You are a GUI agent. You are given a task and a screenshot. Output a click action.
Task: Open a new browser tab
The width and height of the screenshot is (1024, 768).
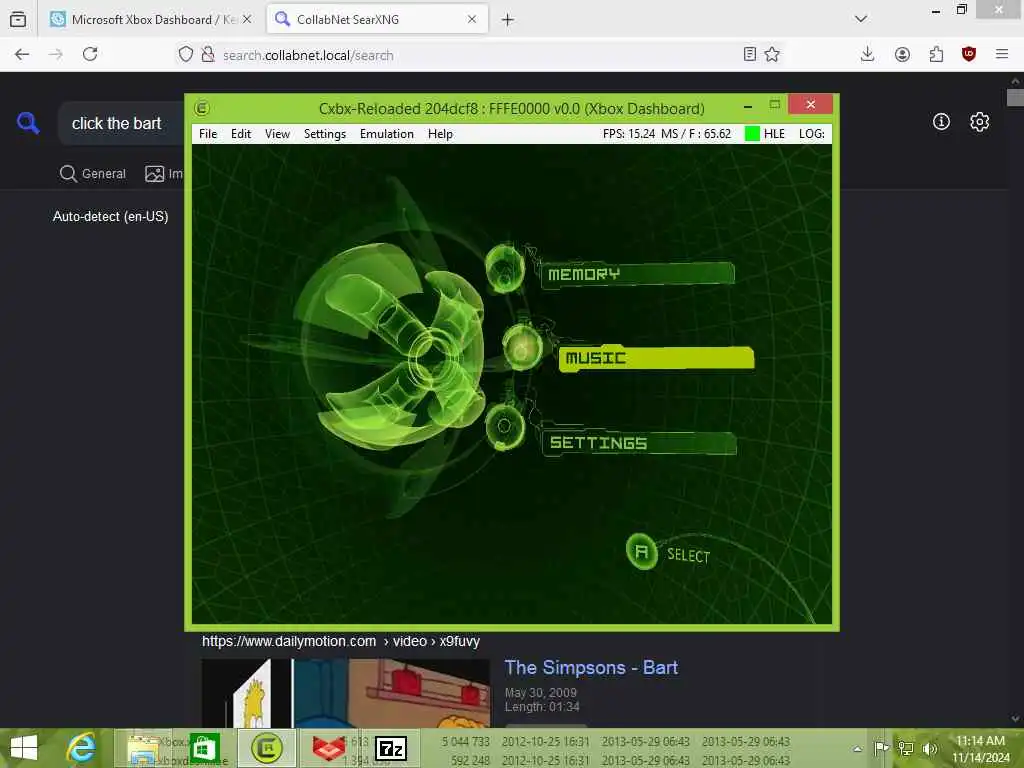[x=507, y=20]
